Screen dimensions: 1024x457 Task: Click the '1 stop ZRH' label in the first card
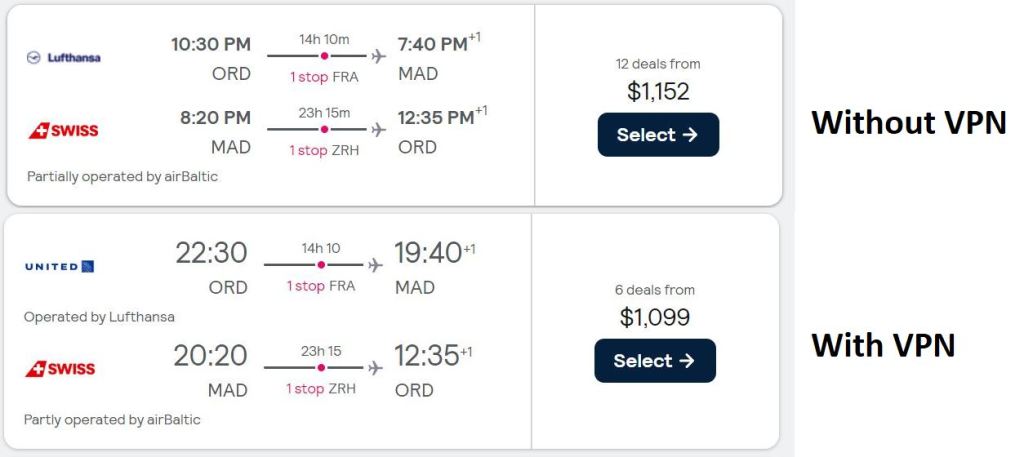coord(324,150)
